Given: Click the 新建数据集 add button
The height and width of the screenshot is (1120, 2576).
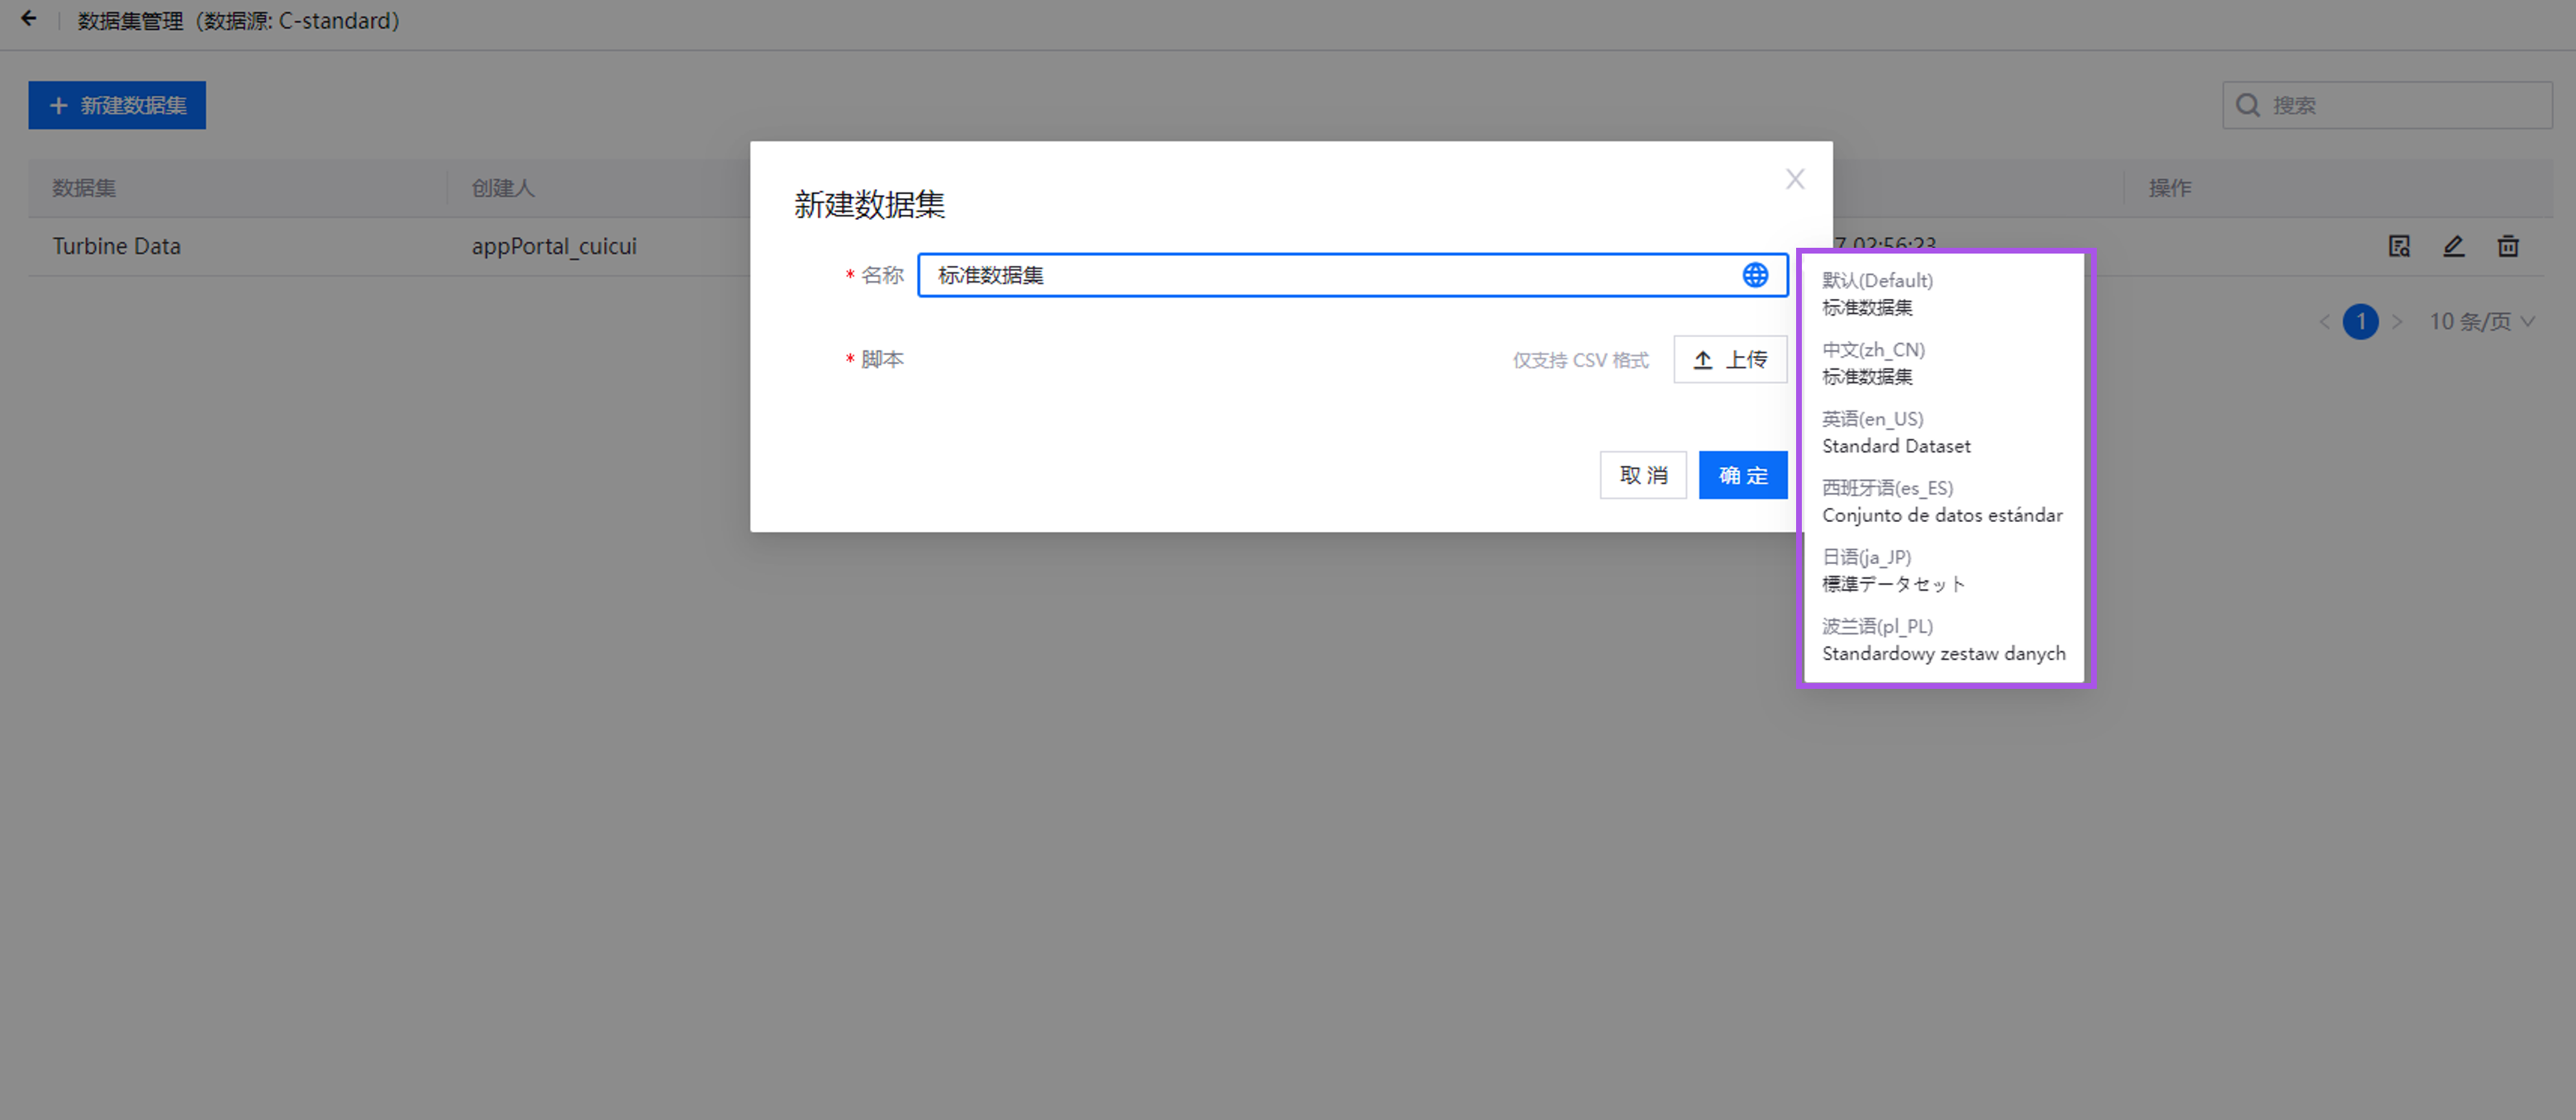Looking at the screenshot, I should tap(117, 105).
